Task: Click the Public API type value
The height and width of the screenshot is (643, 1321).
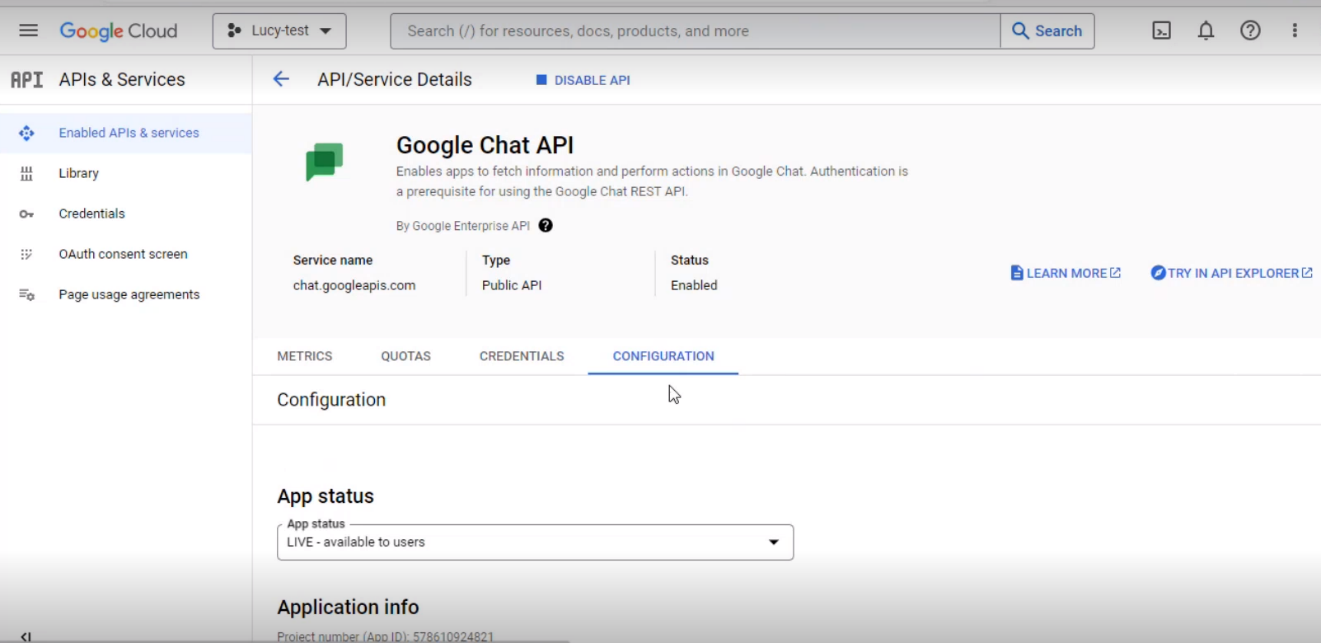Action: point(512,285)
